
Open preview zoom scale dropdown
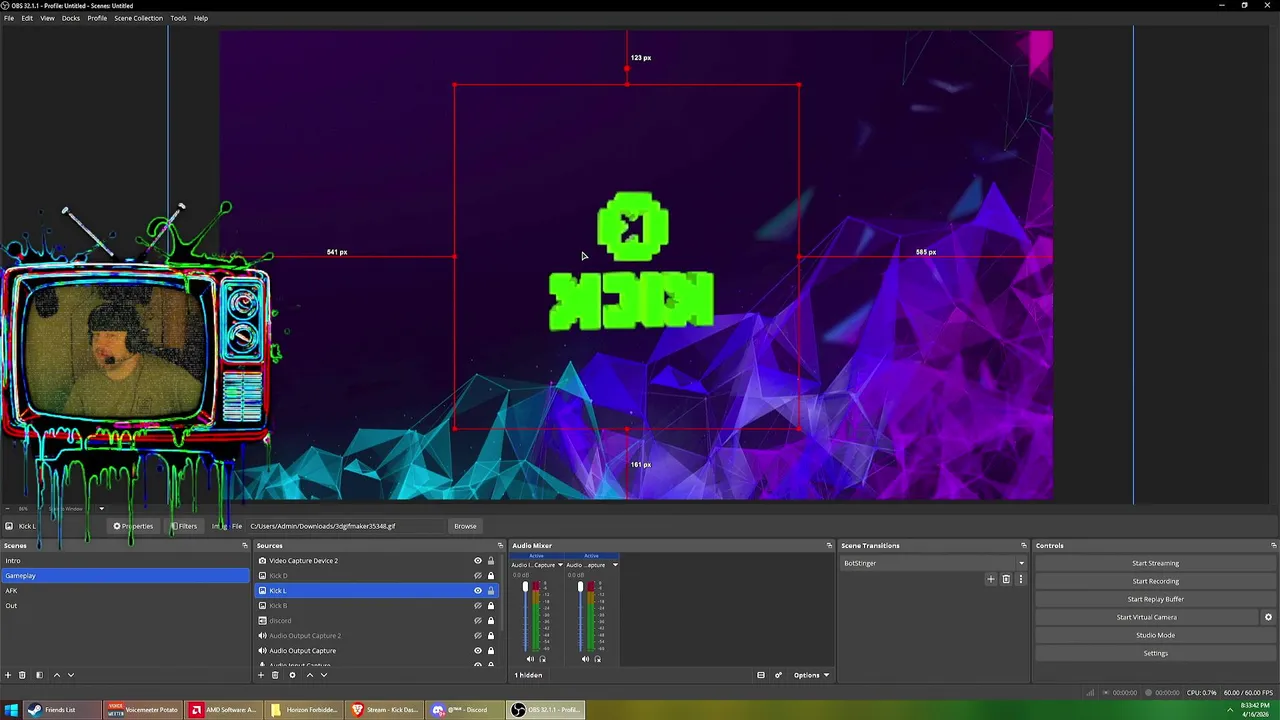[101, 508]
